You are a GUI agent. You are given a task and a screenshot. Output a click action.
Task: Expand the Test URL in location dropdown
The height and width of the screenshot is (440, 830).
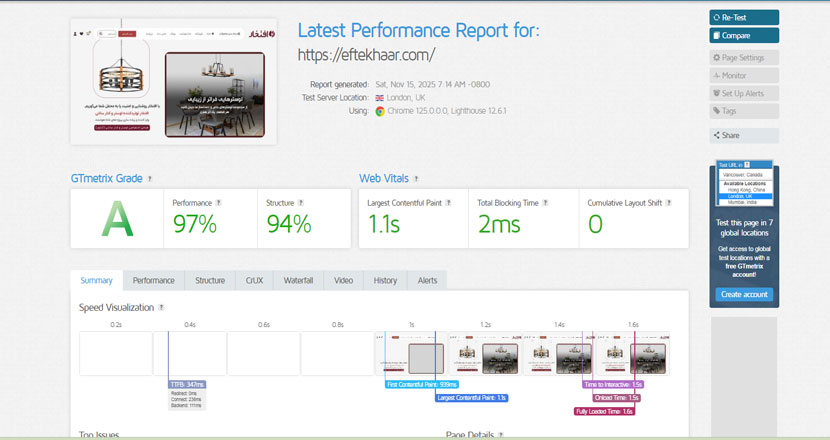click(x=746, y=164)
